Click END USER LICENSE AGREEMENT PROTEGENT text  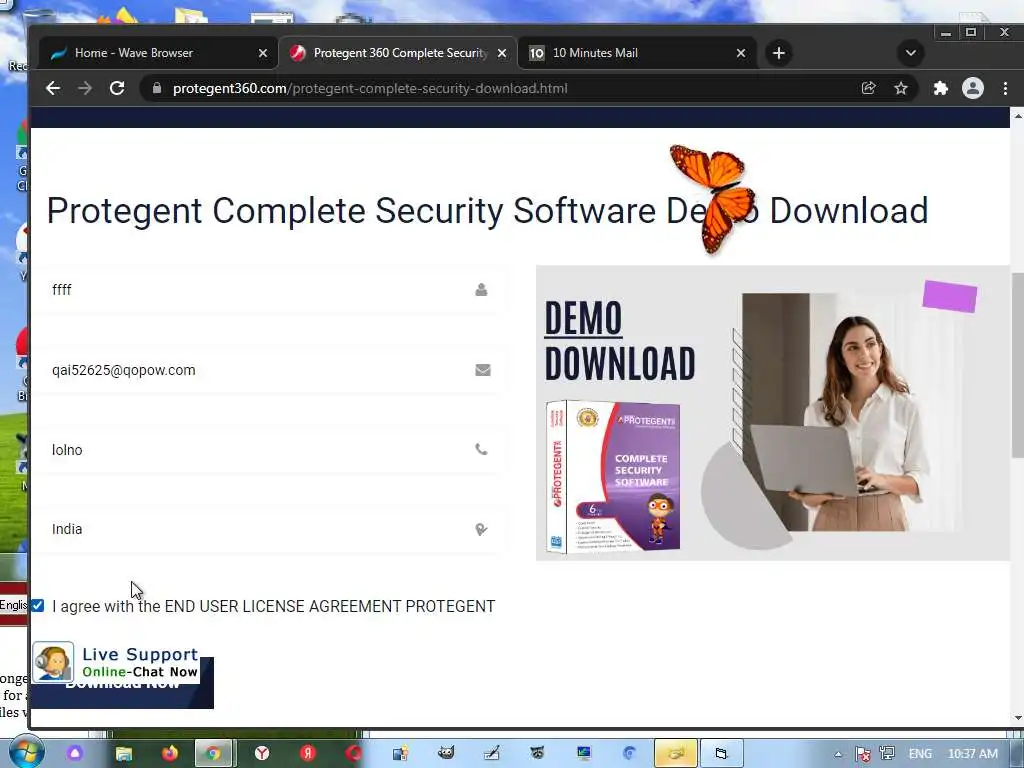(330, 606)
